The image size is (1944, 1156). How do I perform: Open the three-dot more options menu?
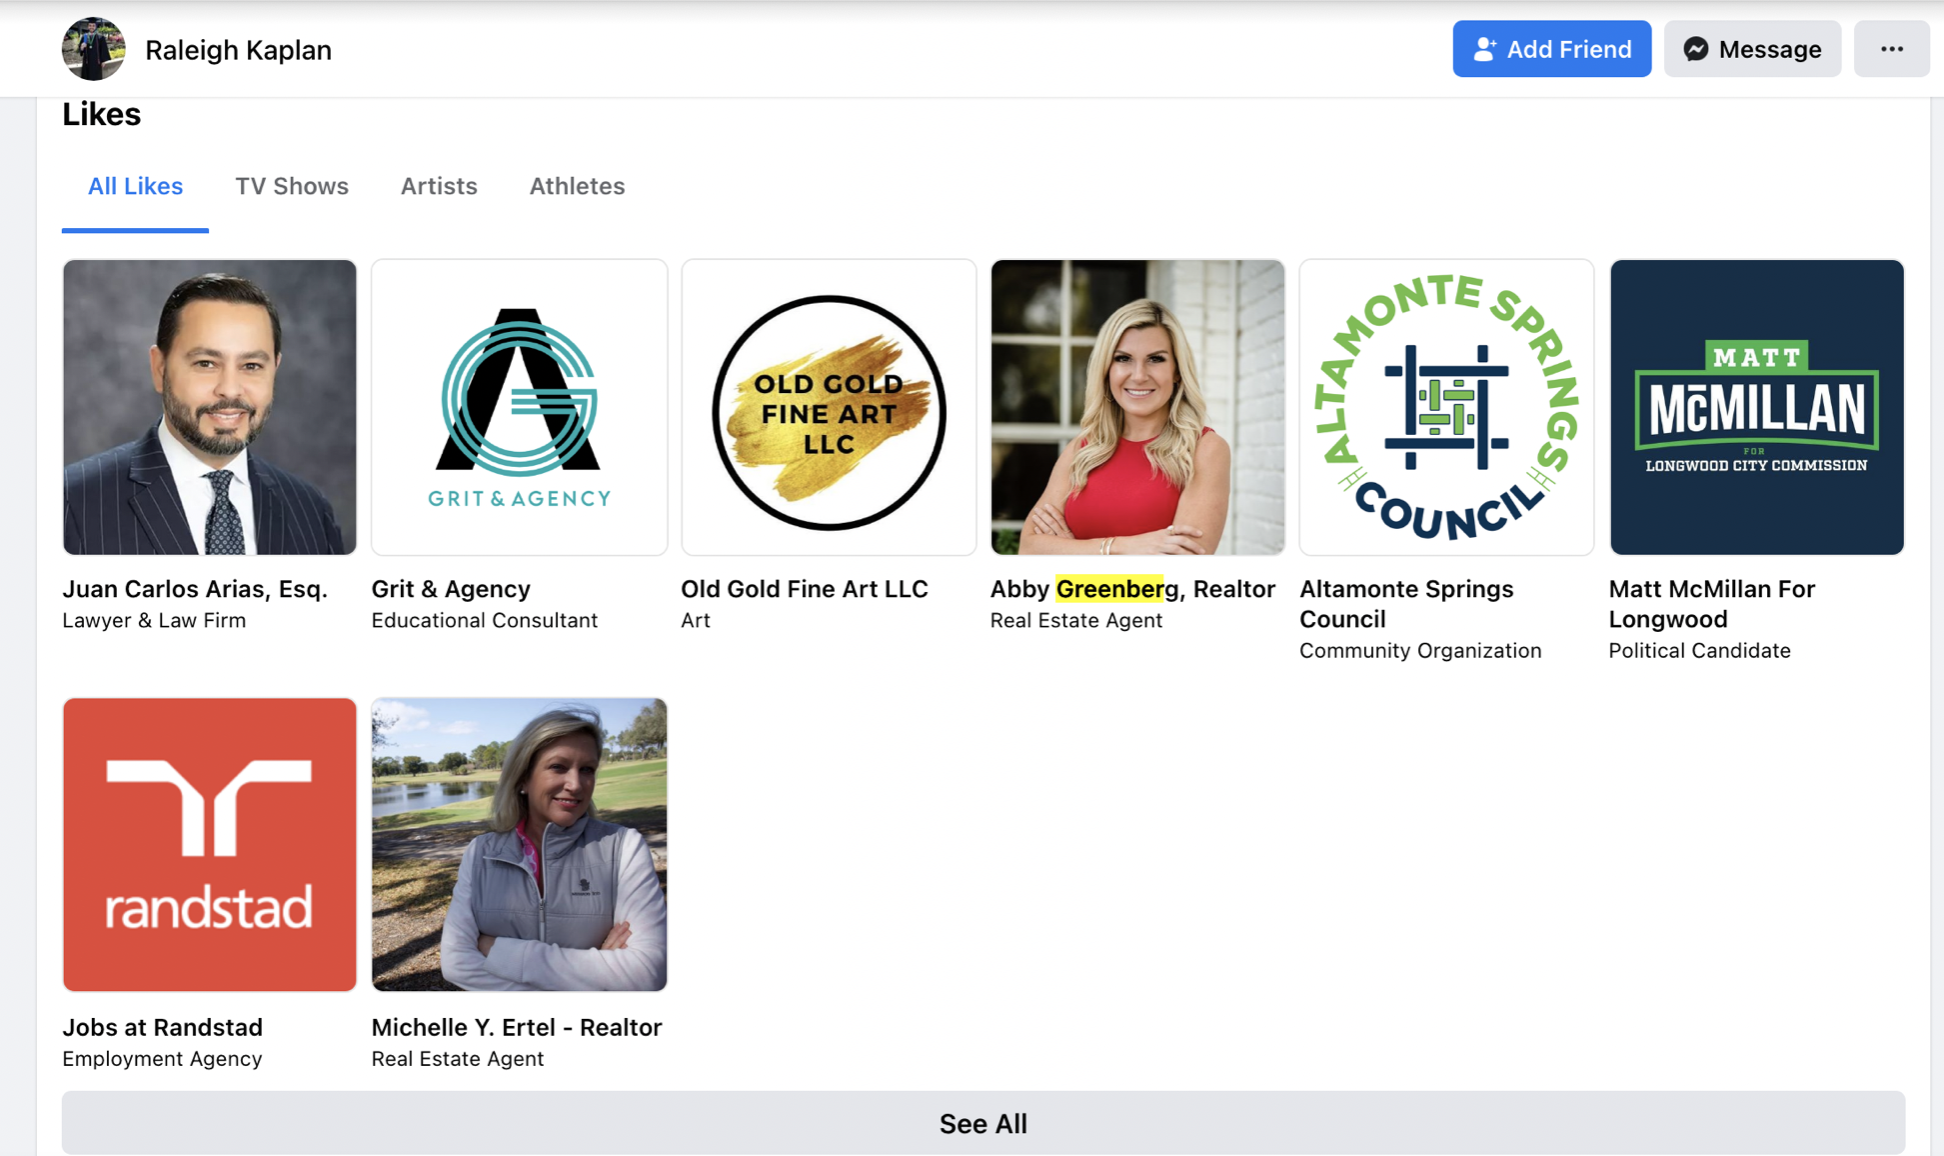click(1891, 49)
